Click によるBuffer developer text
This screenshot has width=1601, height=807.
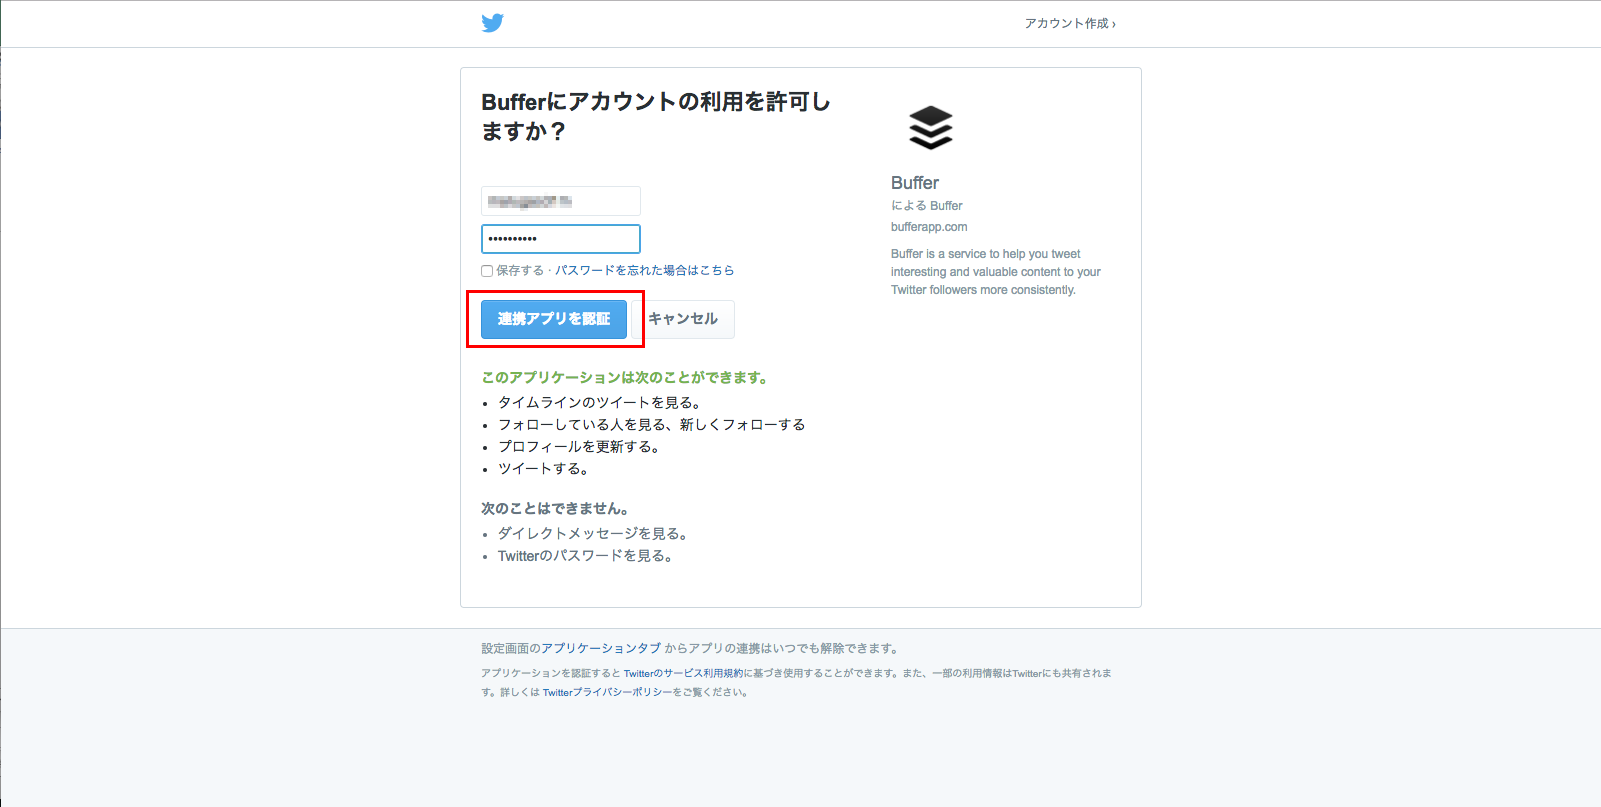(927, 206)
